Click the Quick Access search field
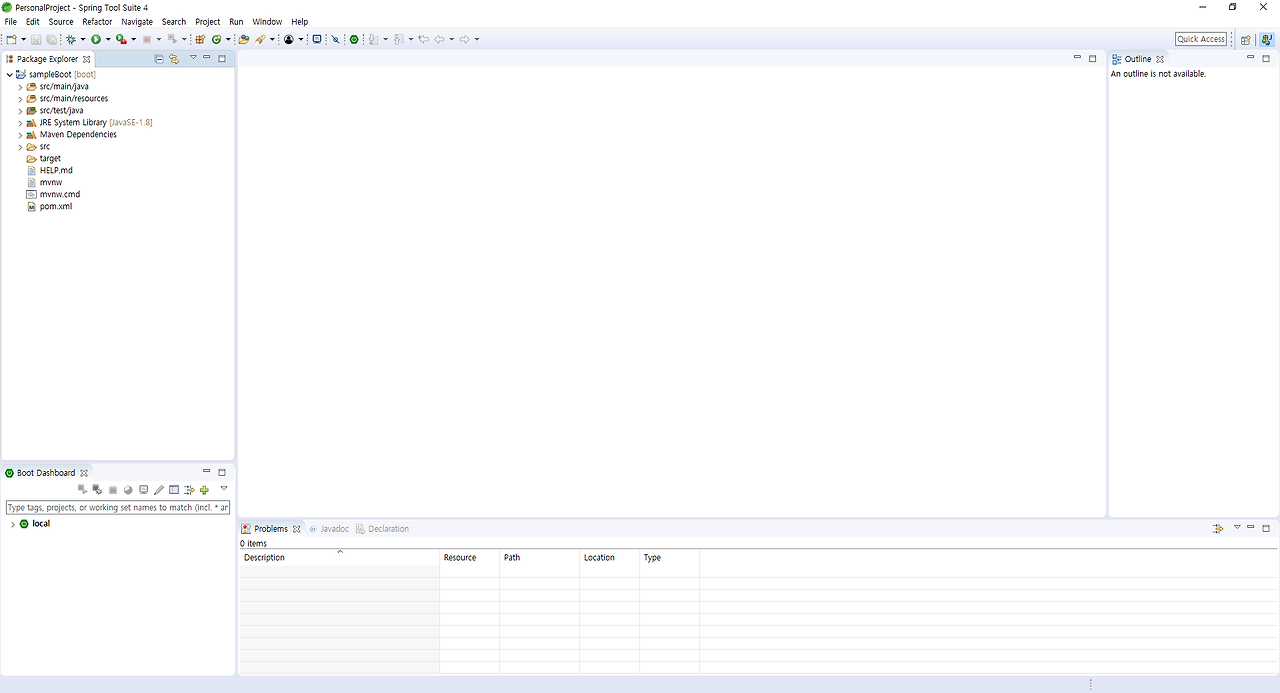This screenshot has height=693, width=1280. pos(1201,39)
